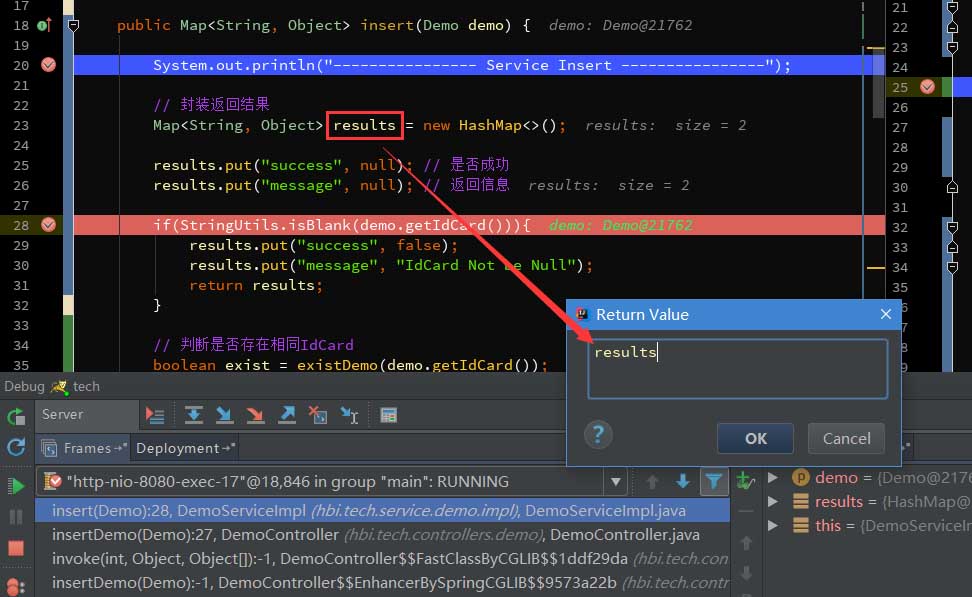The width and height of the screenshot is (972, 597).
Task: Collapse the insert method fold marker at line 18
Action: (73, 25)
